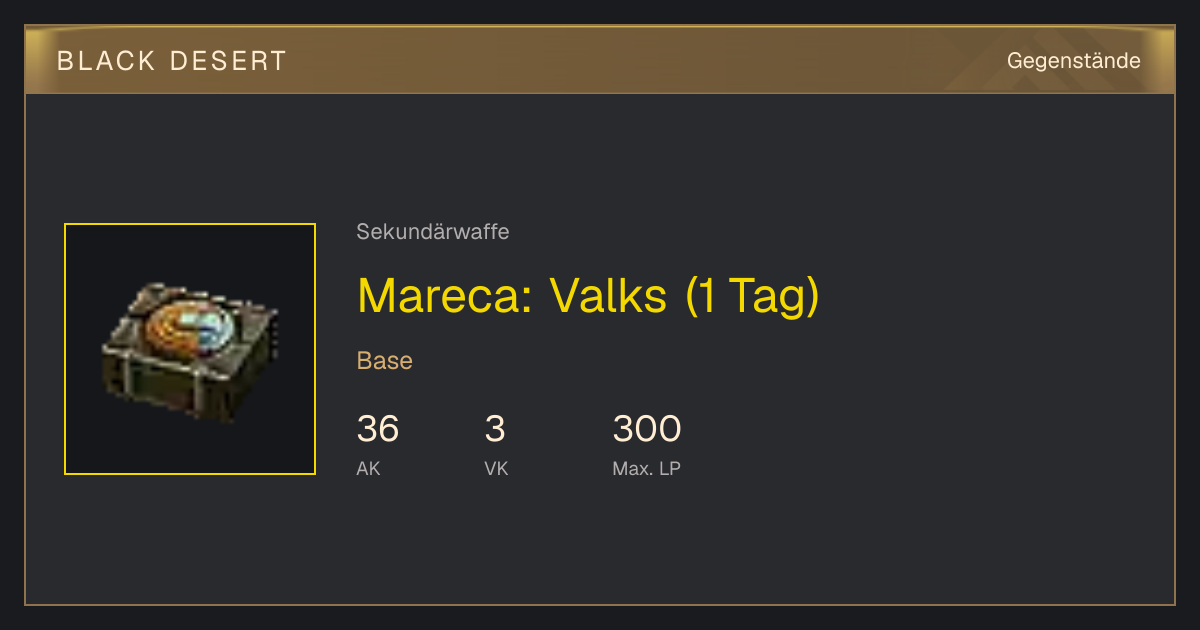Click the AK value 36
Screen dimensions: 1200x630
(x=378, y=429)
